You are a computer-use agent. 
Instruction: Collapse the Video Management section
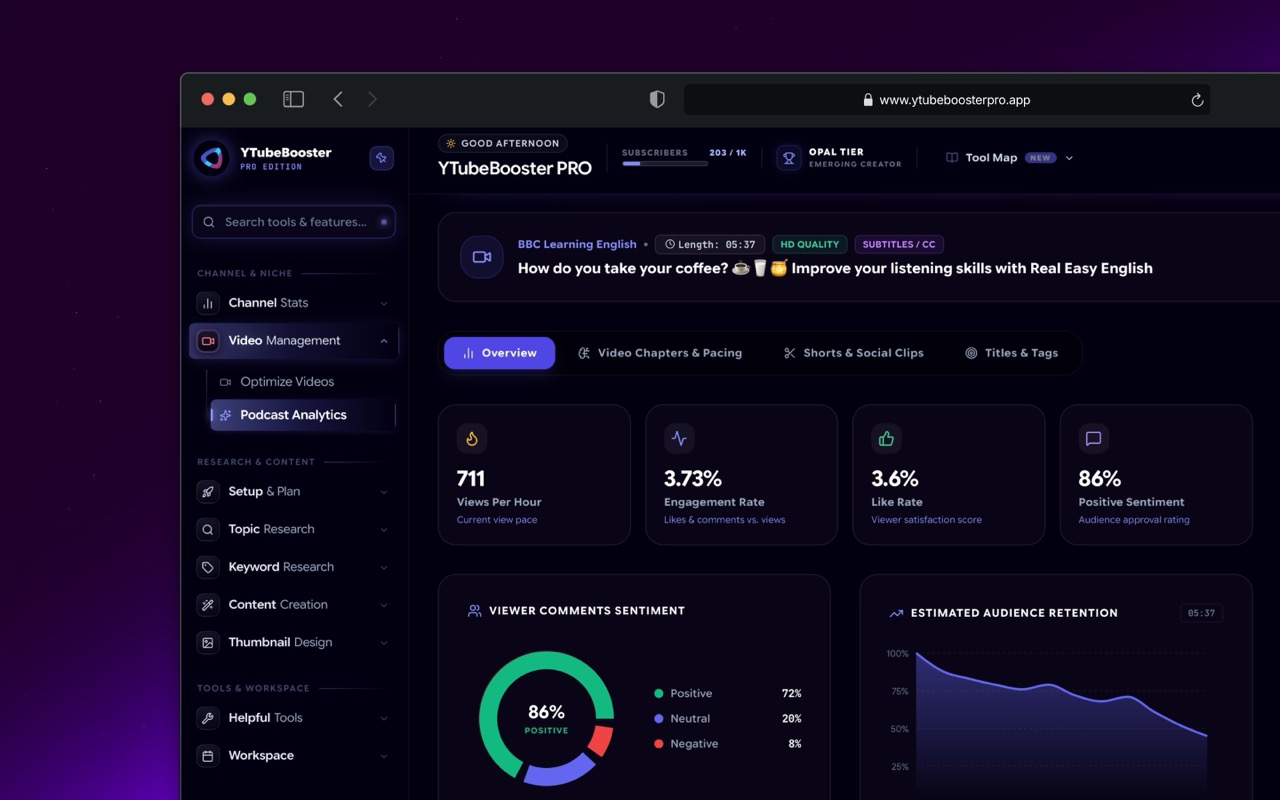point(384,341)
